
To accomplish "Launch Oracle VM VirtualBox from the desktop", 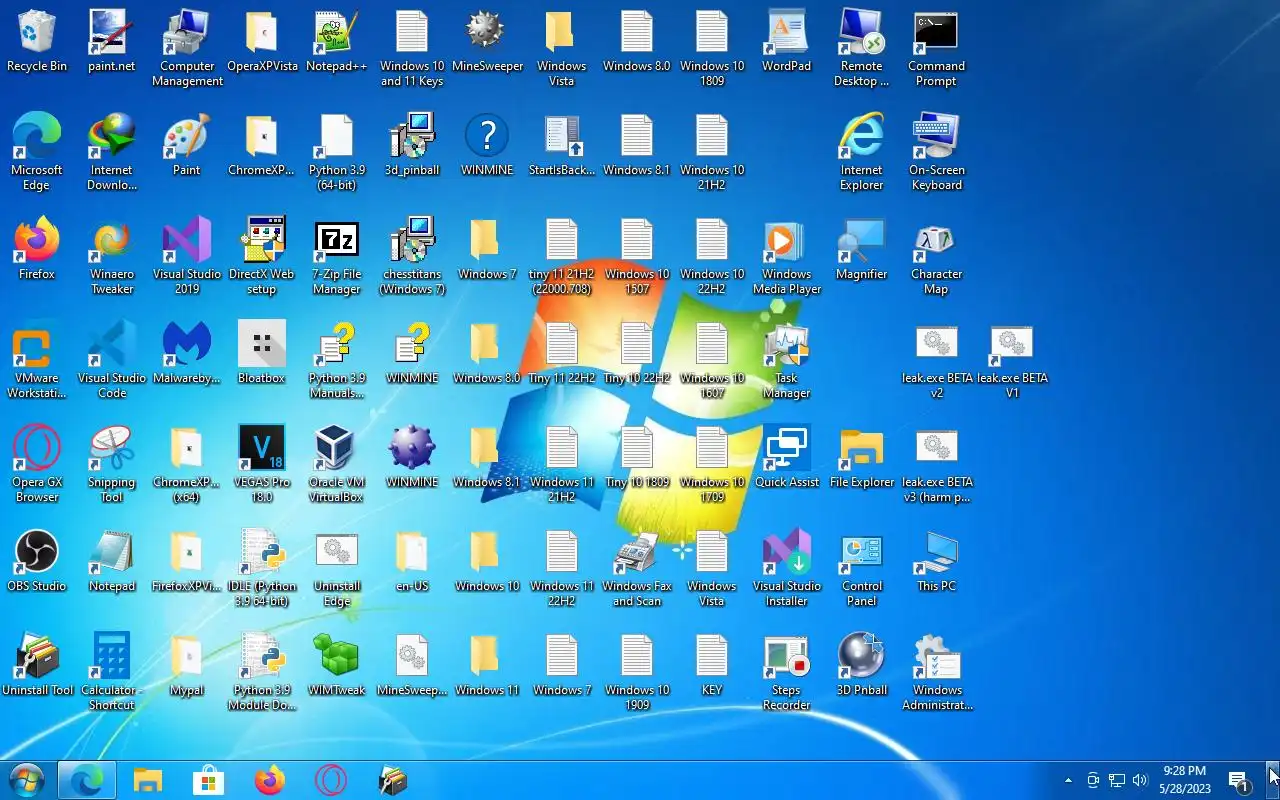I will [x=337, y=465].
